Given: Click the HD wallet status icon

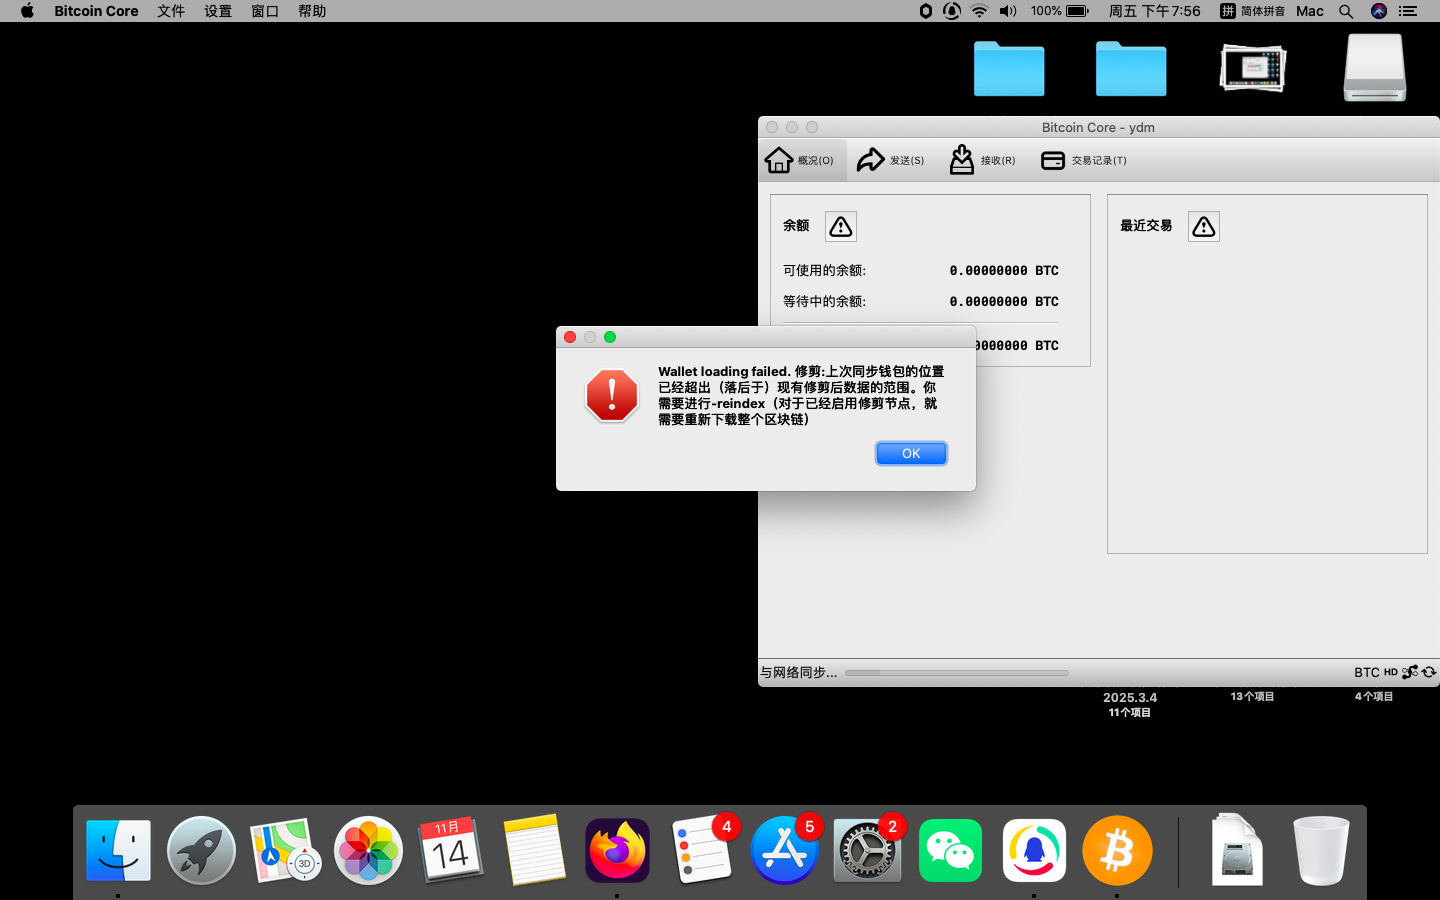Looking at the screenshot, I should click(x=1391, y=672).
